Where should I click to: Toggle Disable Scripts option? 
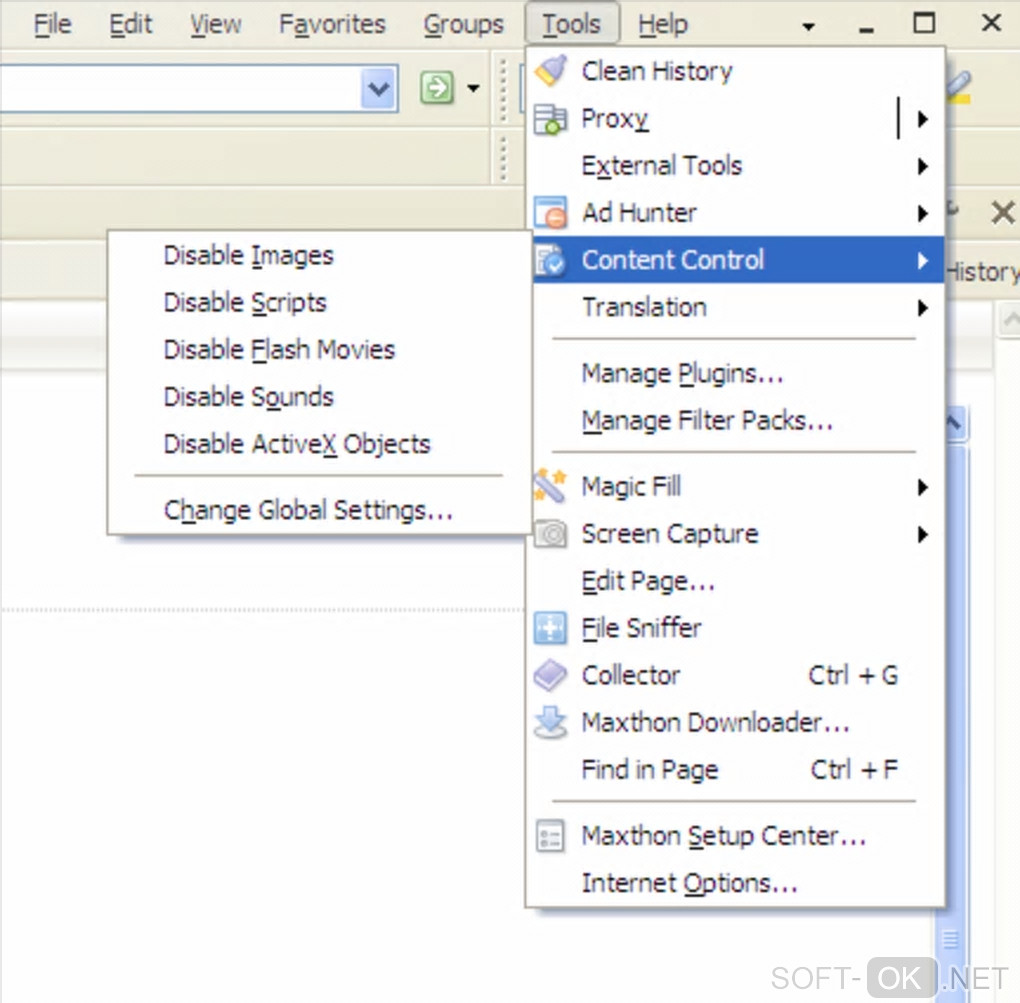(x=319, y=303)
